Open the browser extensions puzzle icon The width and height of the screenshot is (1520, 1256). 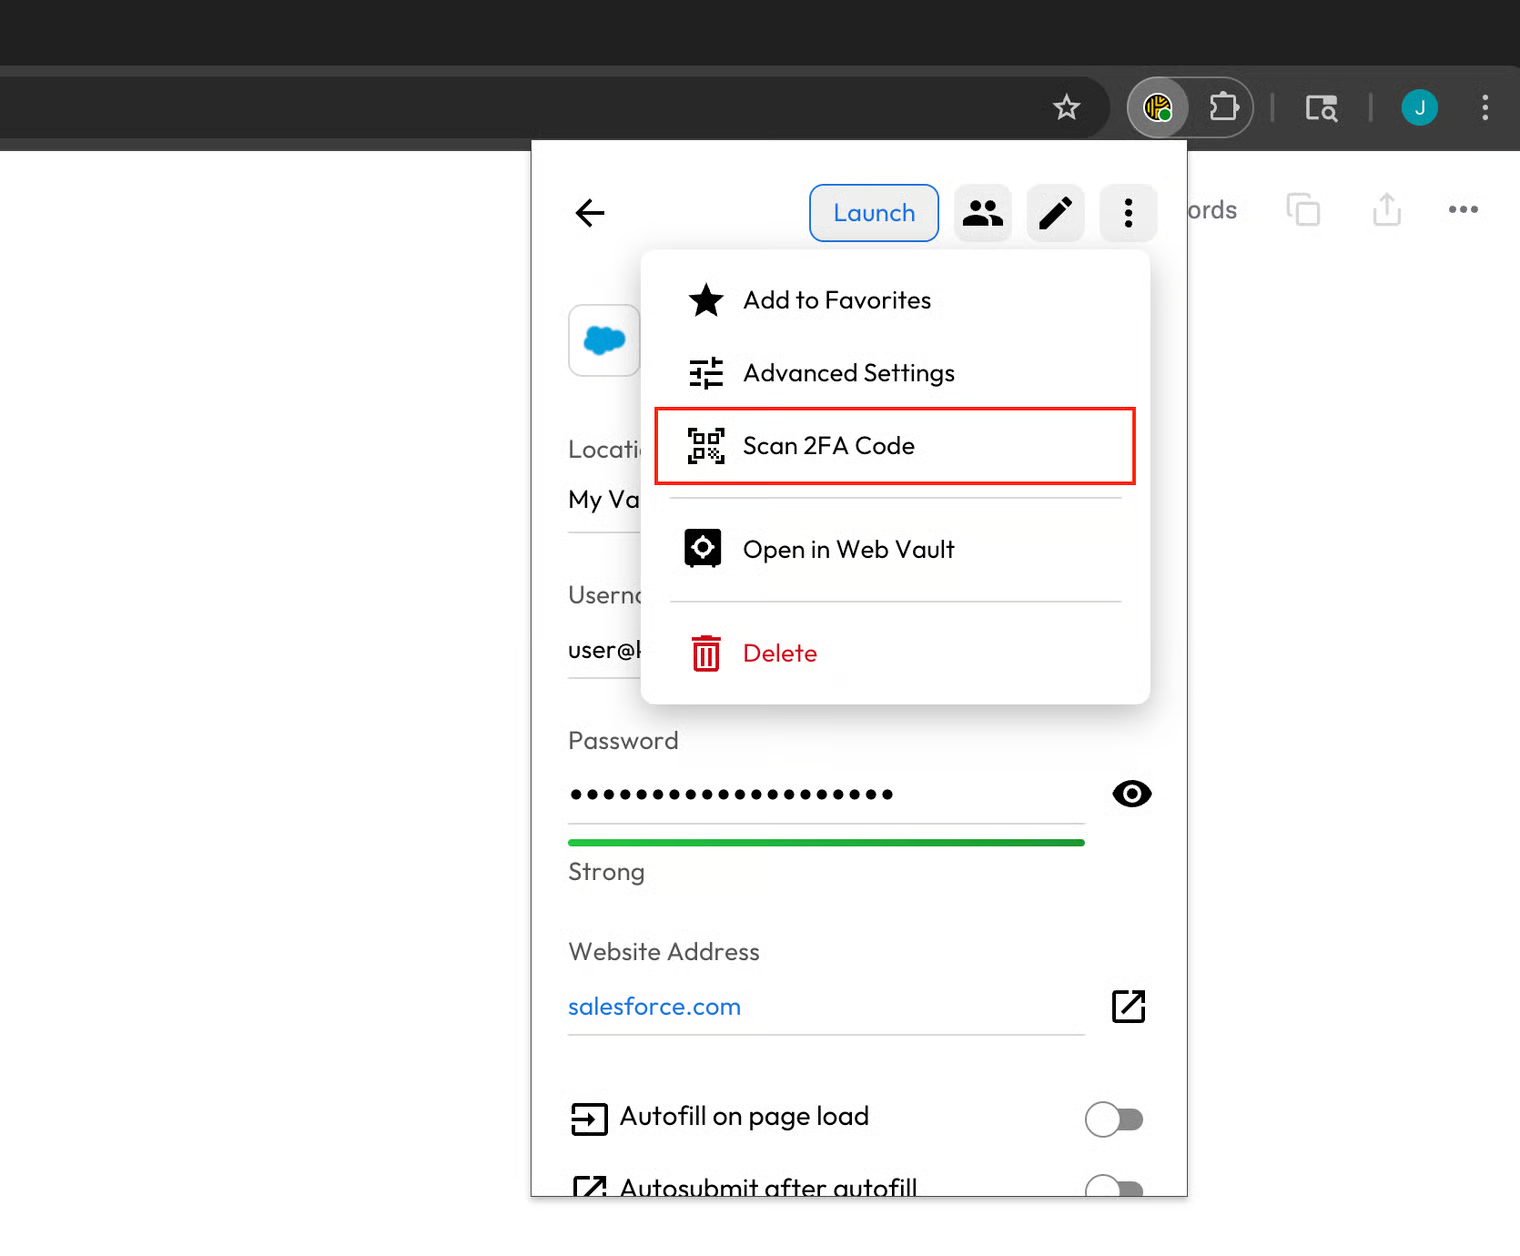[x=1223, y=107]
